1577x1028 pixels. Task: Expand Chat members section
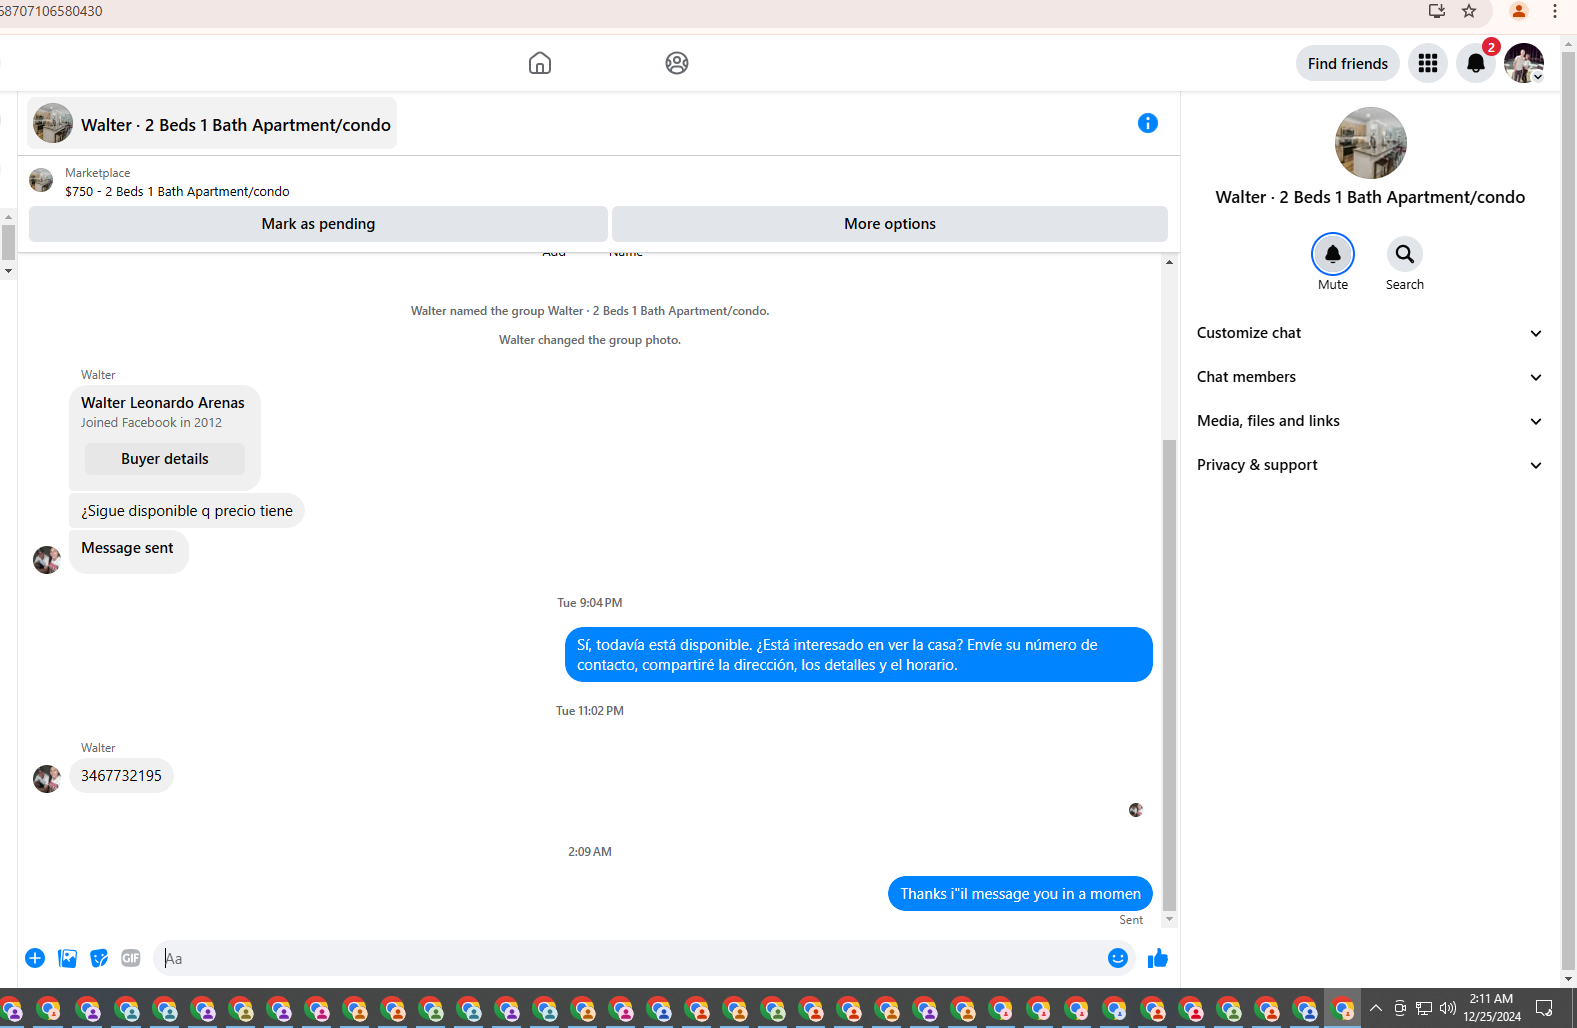[x=1369, y=377]
